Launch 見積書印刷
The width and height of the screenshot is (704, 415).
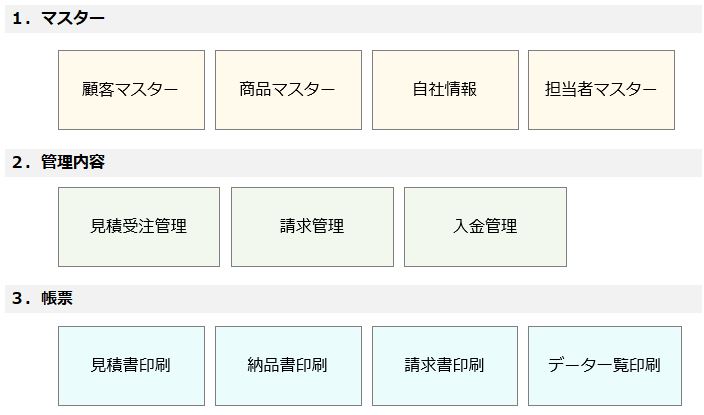(x=131, y=366)
